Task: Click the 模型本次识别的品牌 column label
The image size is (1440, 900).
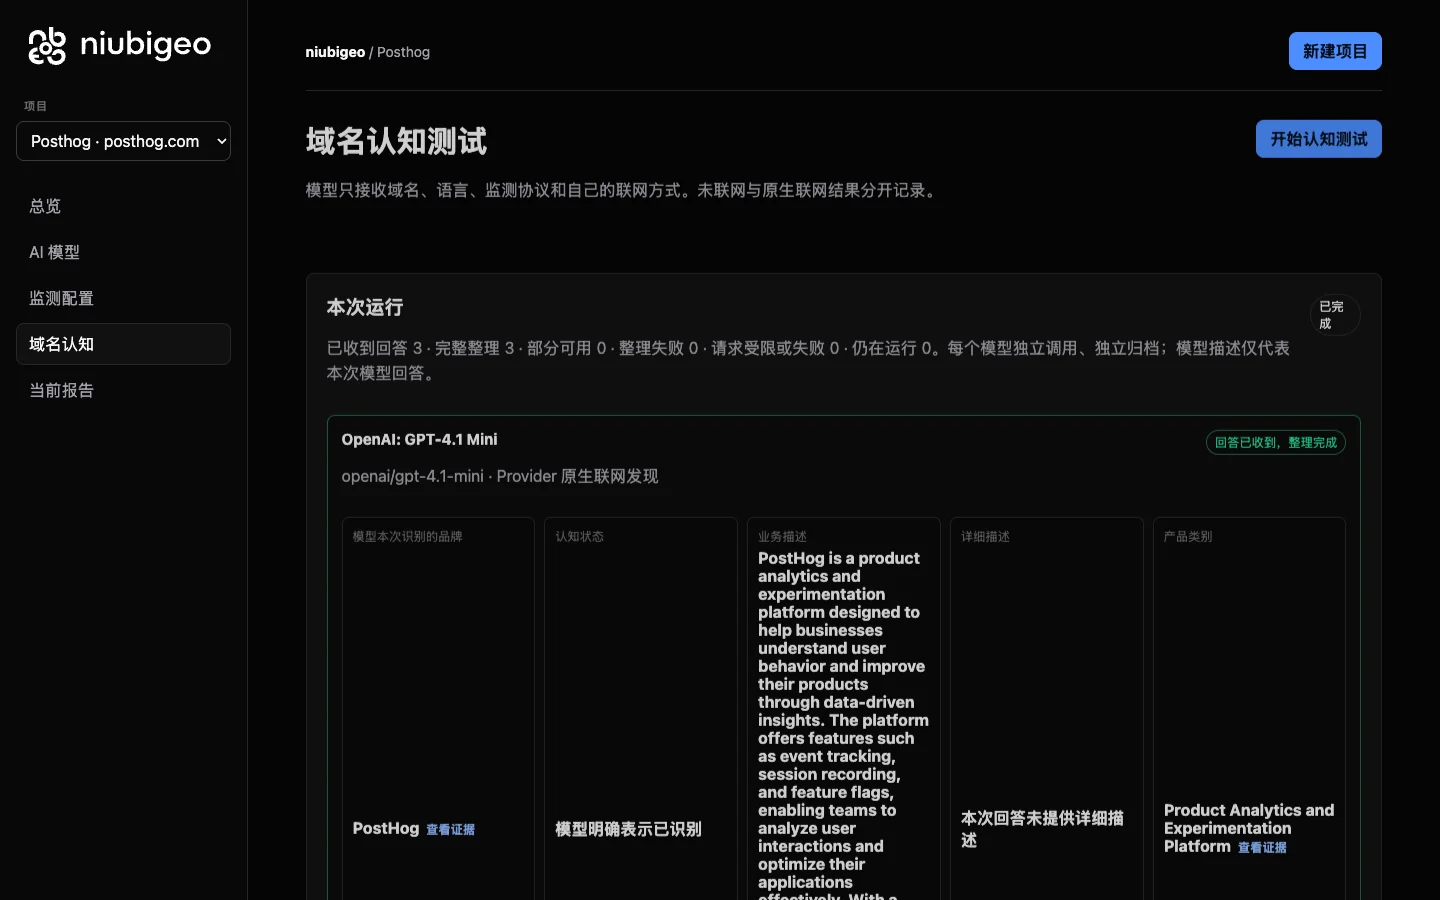Action: click(x=407, y=537)
